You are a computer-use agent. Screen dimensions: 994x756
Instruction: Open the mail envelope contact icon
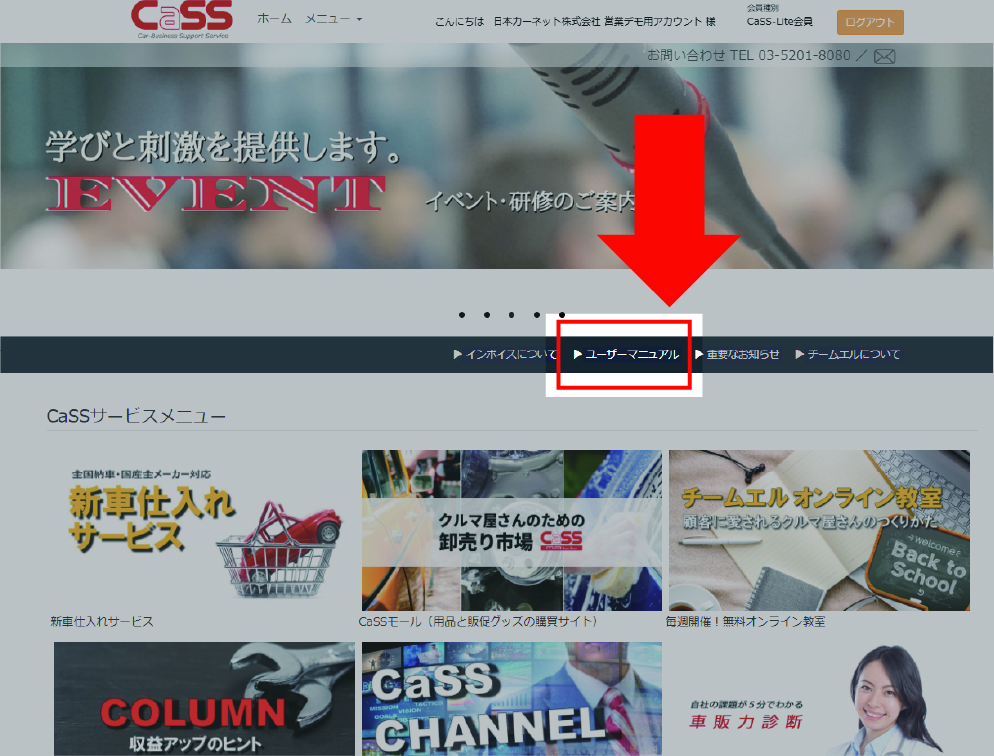click(x=884, y=56)
